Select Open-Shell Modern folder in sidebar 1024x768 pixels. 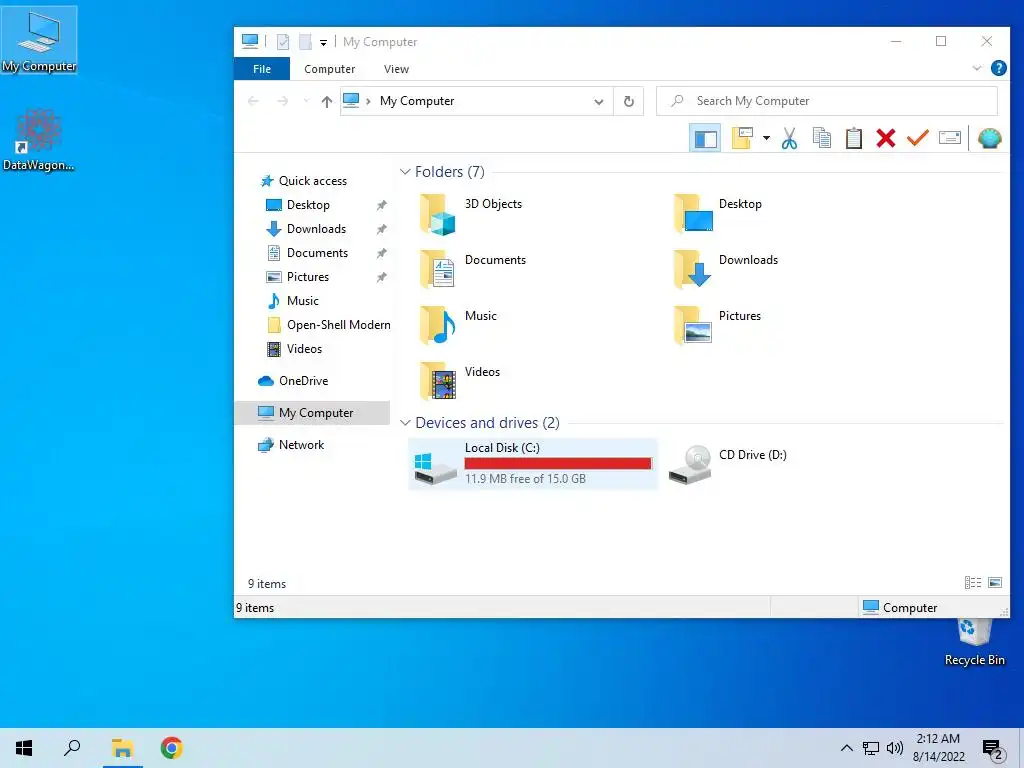pos(338,325)
